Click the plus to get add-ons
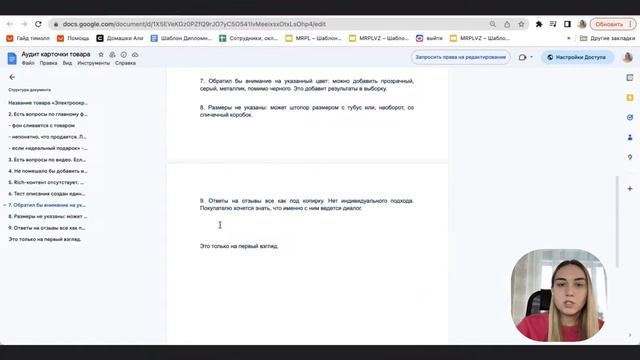 click(630, 189)
